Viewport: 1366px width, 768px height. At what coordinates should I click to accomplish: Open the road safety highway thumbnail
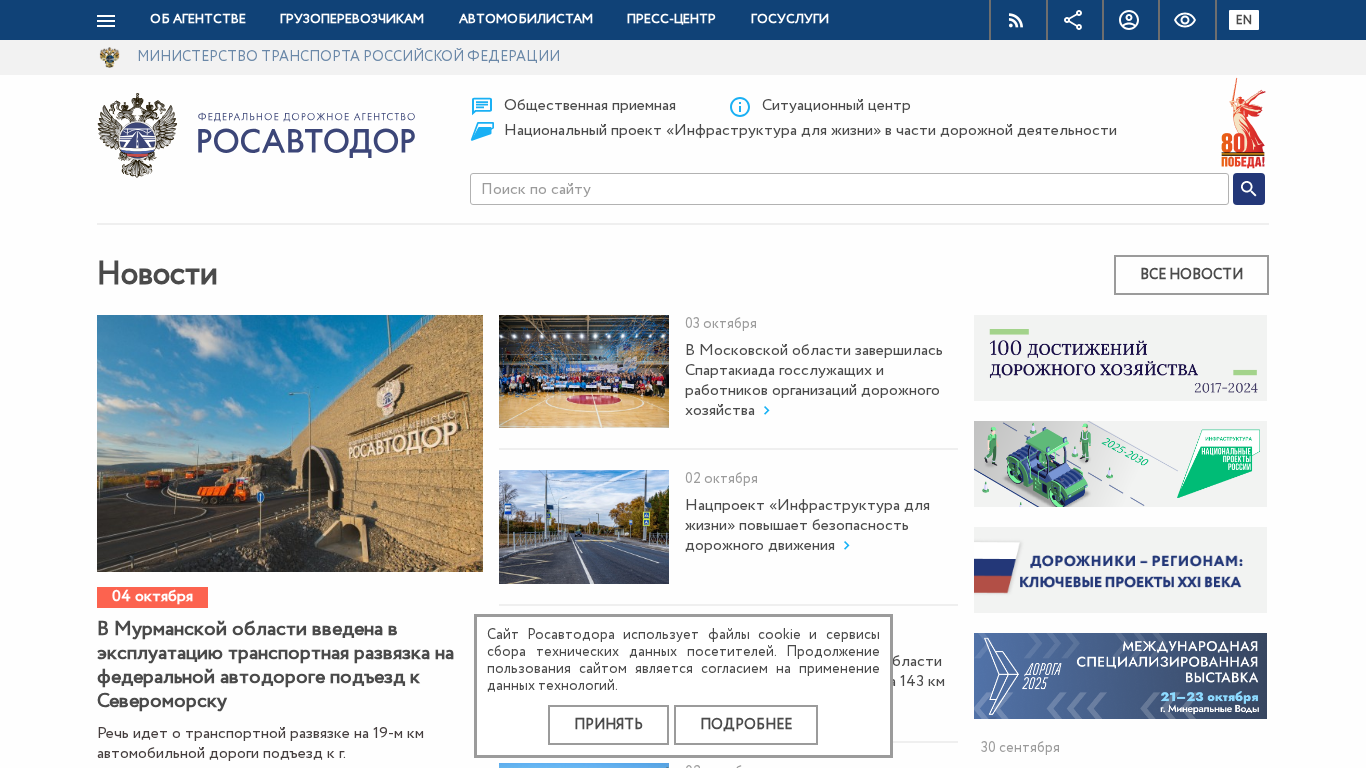(584, 527)
